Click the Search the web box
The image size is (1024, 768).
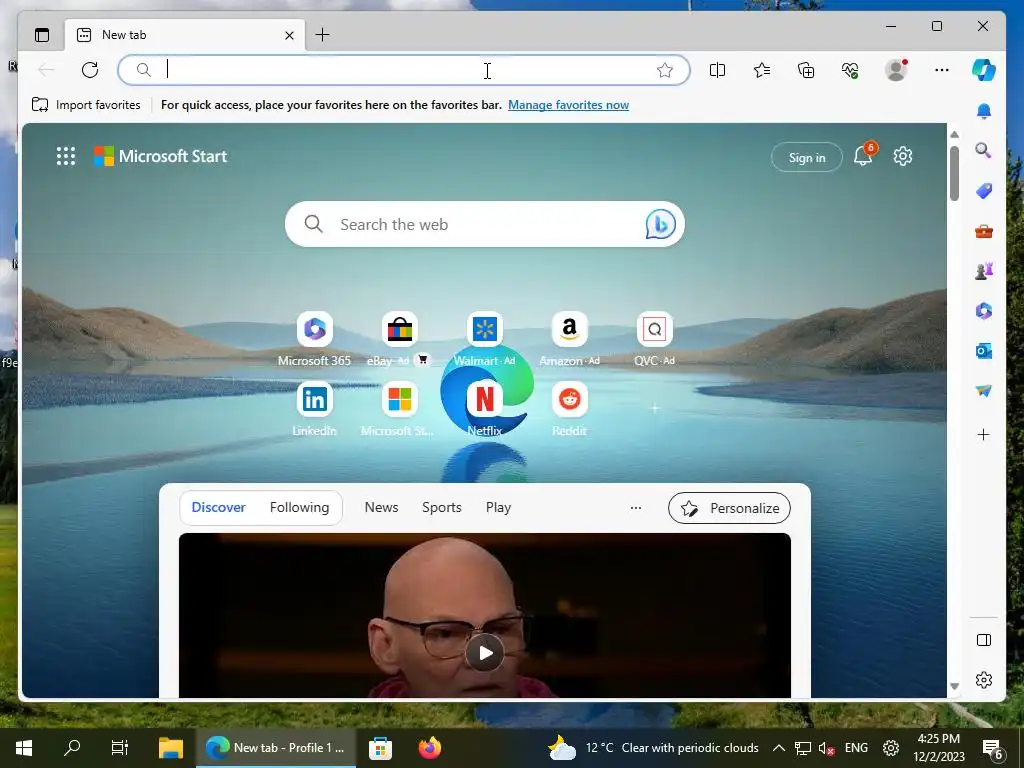click(485, 224)
